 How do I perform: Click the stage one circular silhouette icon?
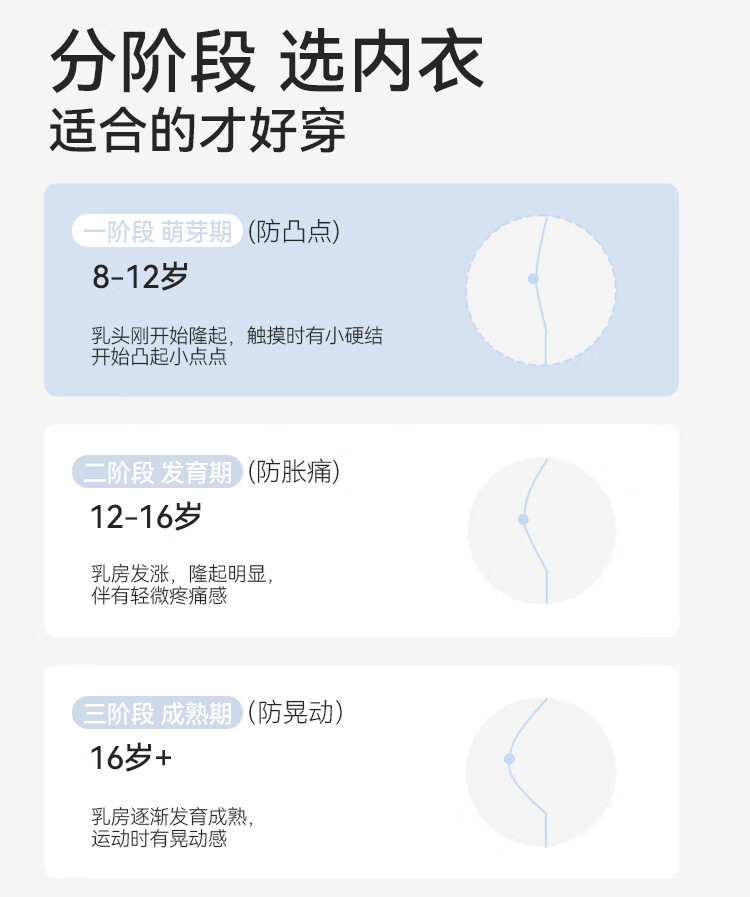tap(541, 290)
